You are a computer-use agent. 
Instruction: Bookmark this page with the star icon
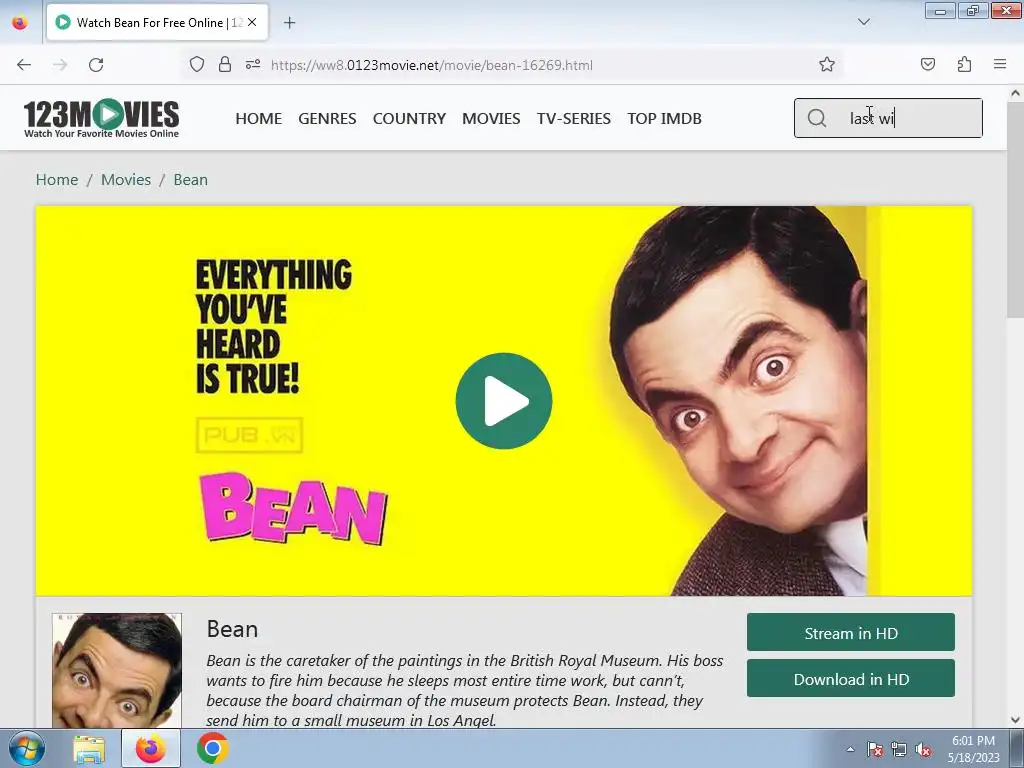tap(827, 65)
